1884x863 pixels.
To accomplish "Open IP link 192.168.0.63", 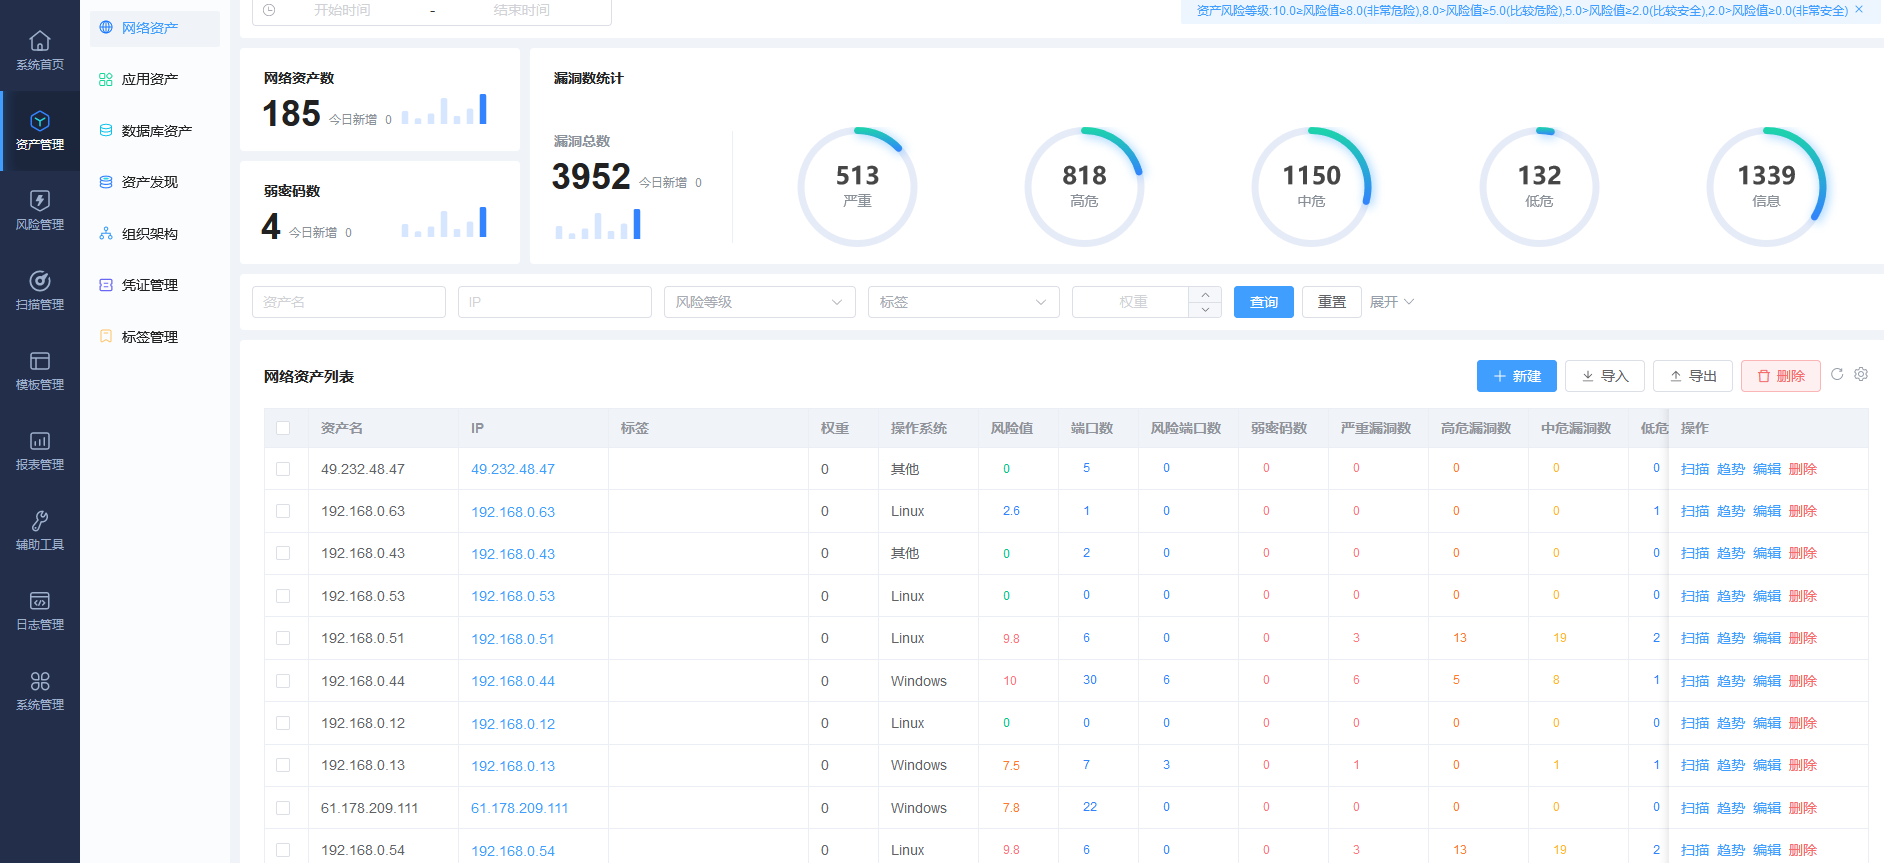I will click(x=513, y=512).
